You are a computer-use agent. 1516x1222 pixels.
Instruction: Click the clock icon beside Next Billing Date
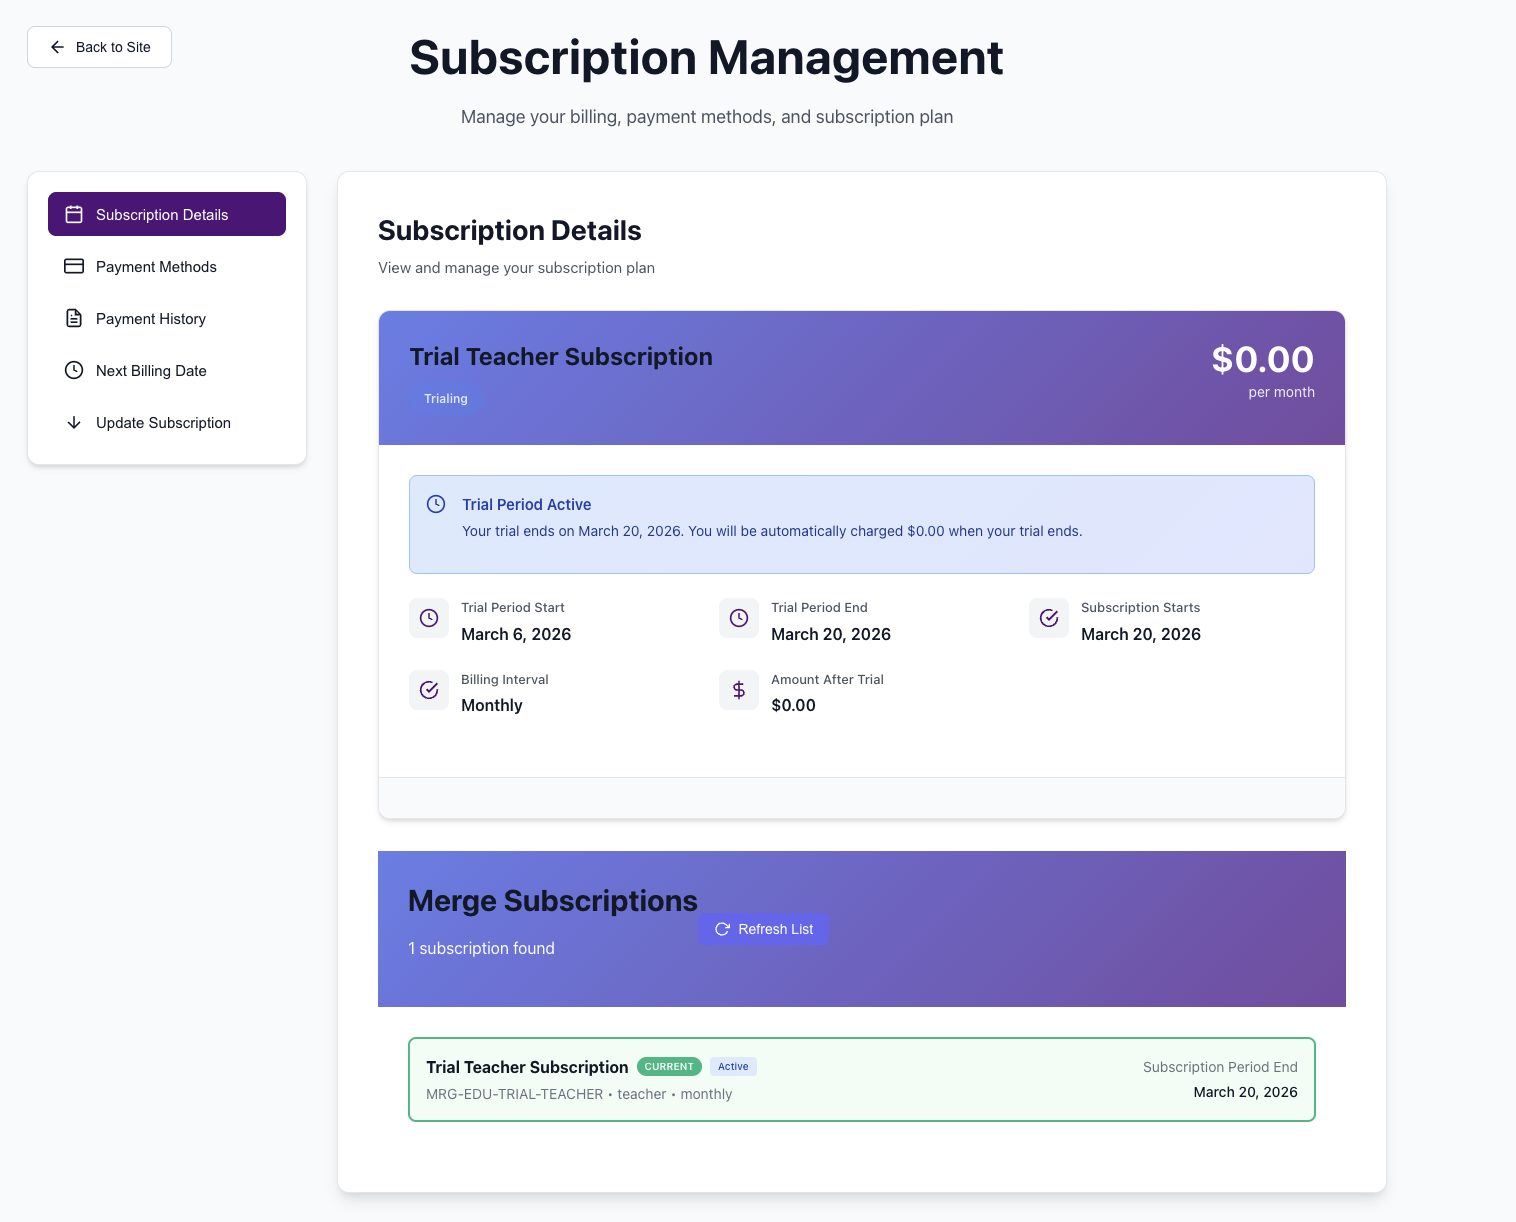(74, 370)
